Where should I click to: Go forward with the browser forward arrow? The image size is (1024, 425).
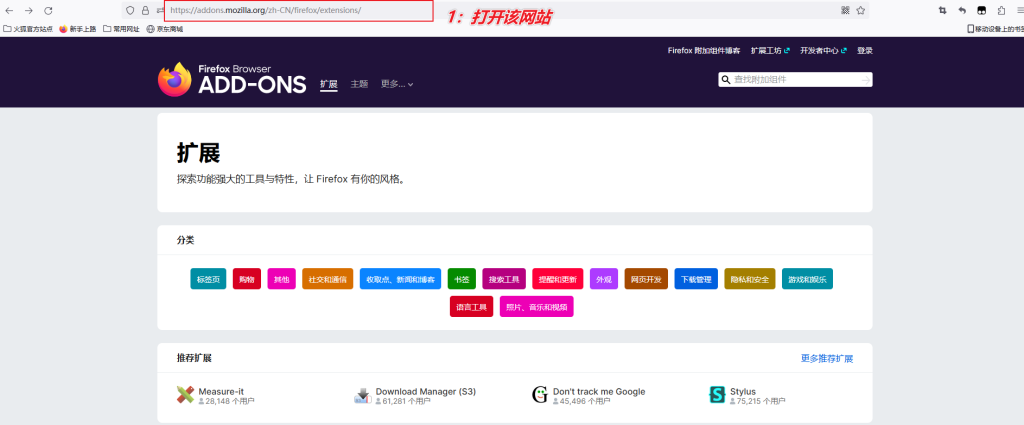(29, 10)
